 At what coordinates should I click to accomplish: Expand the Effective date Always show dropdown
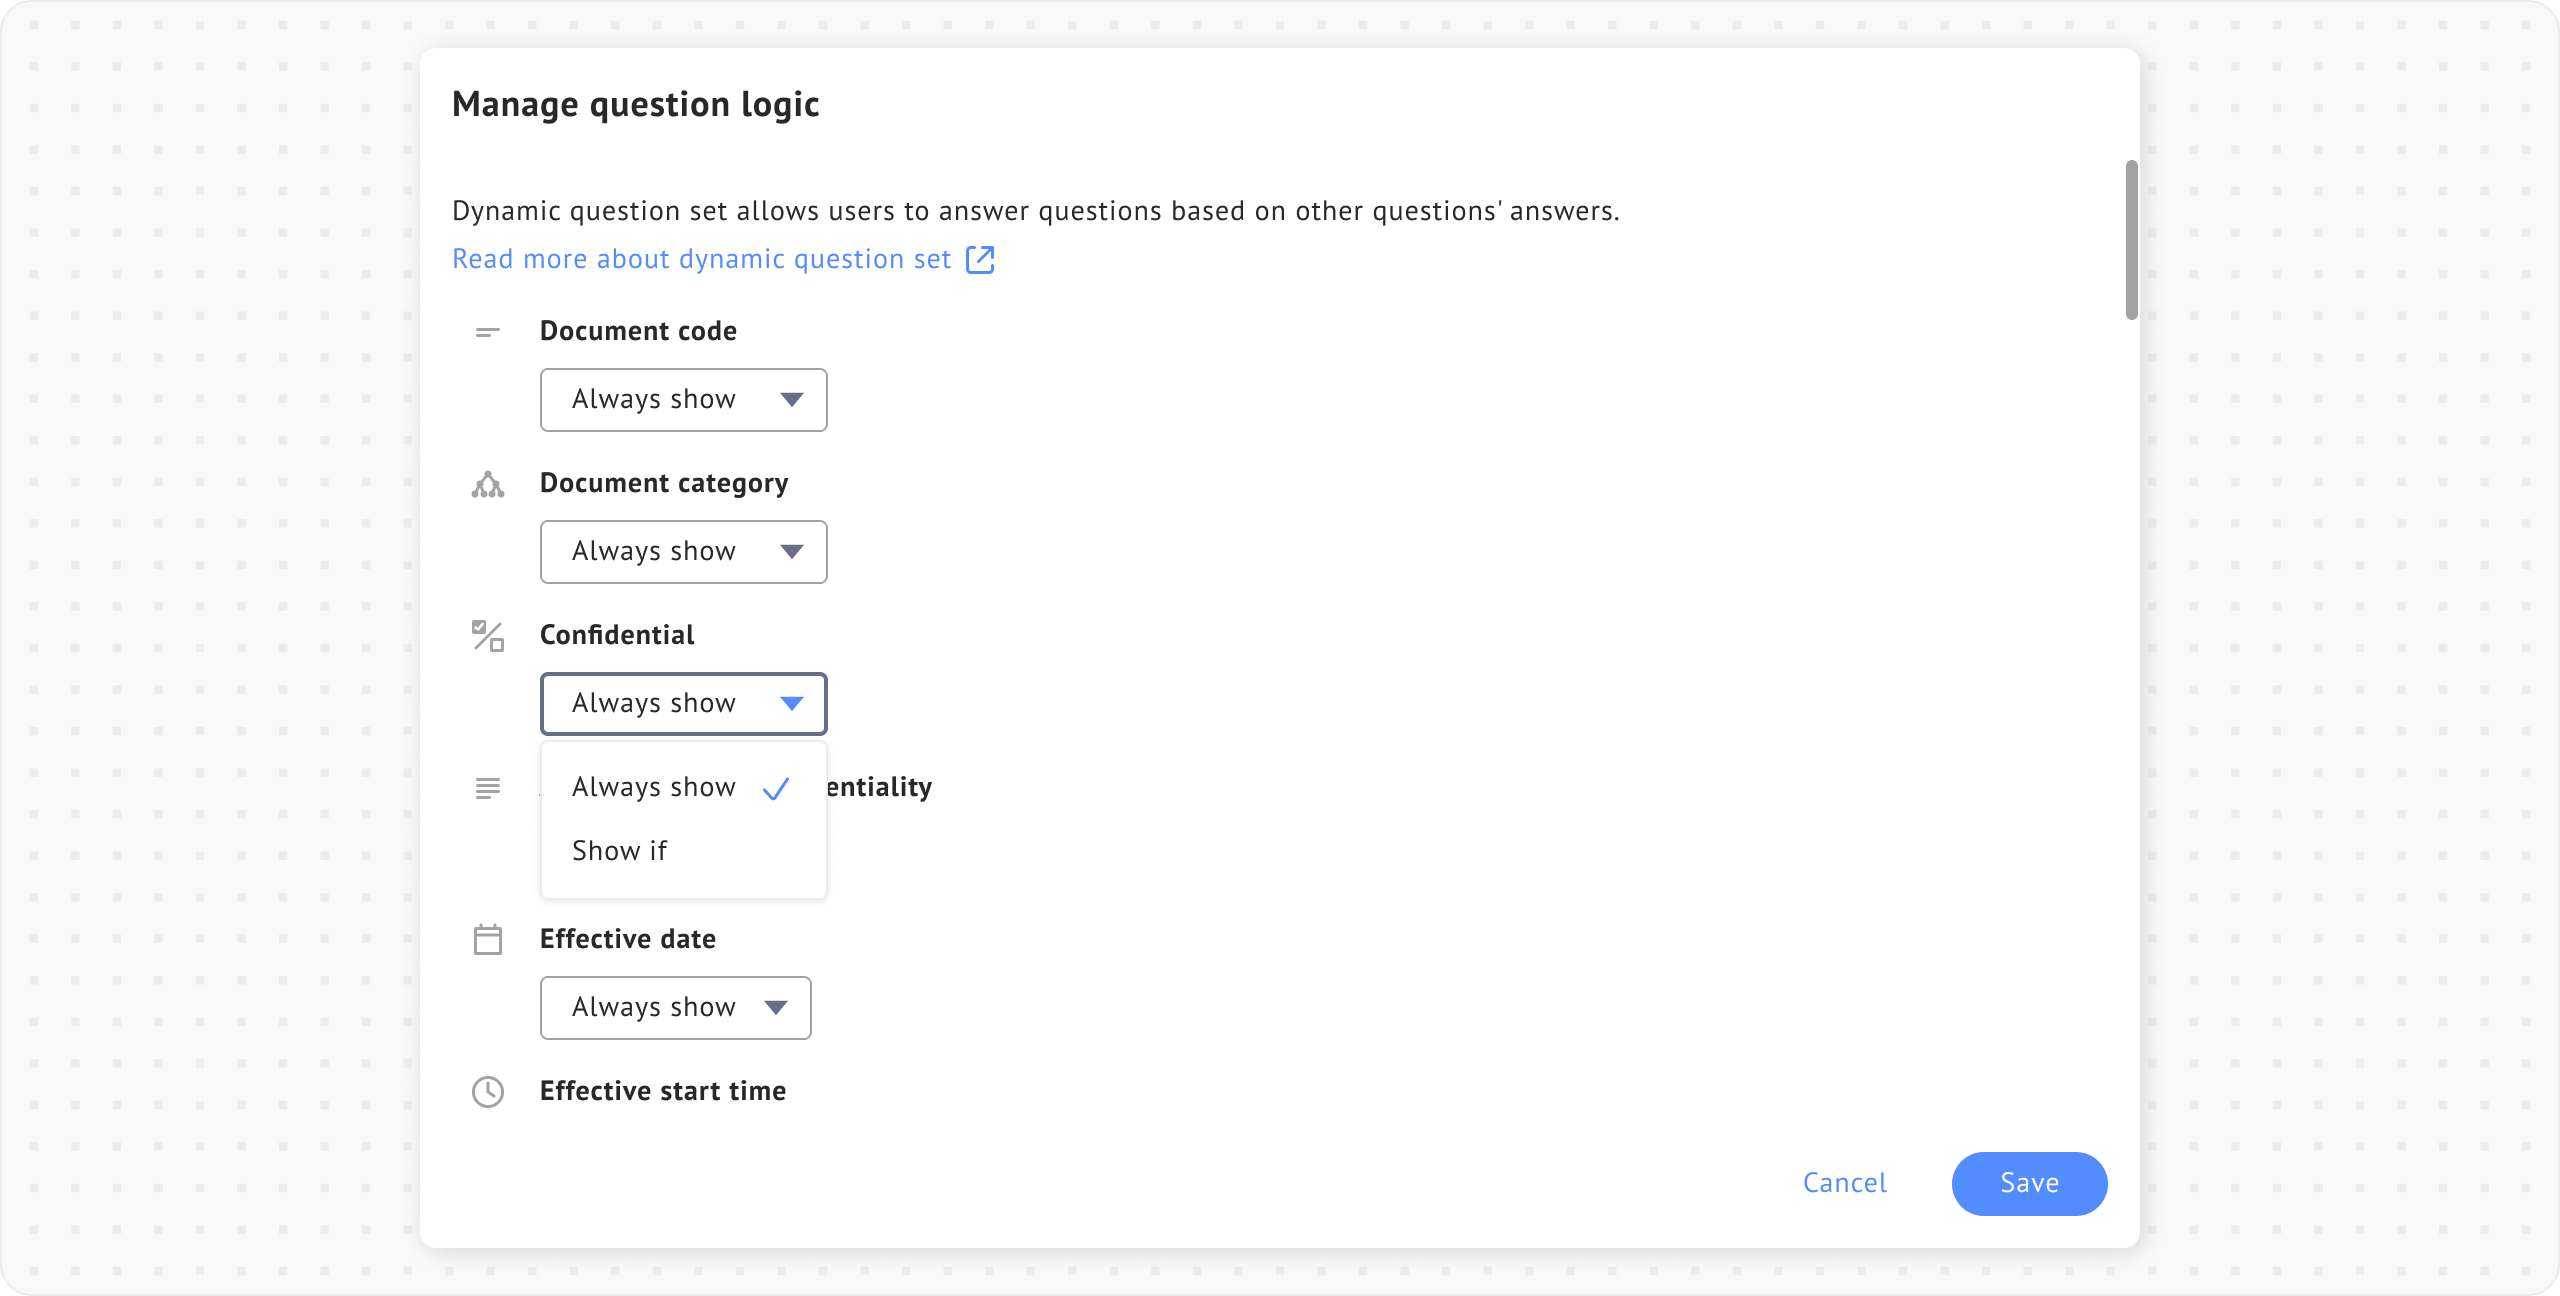(x=675, y=1008)
